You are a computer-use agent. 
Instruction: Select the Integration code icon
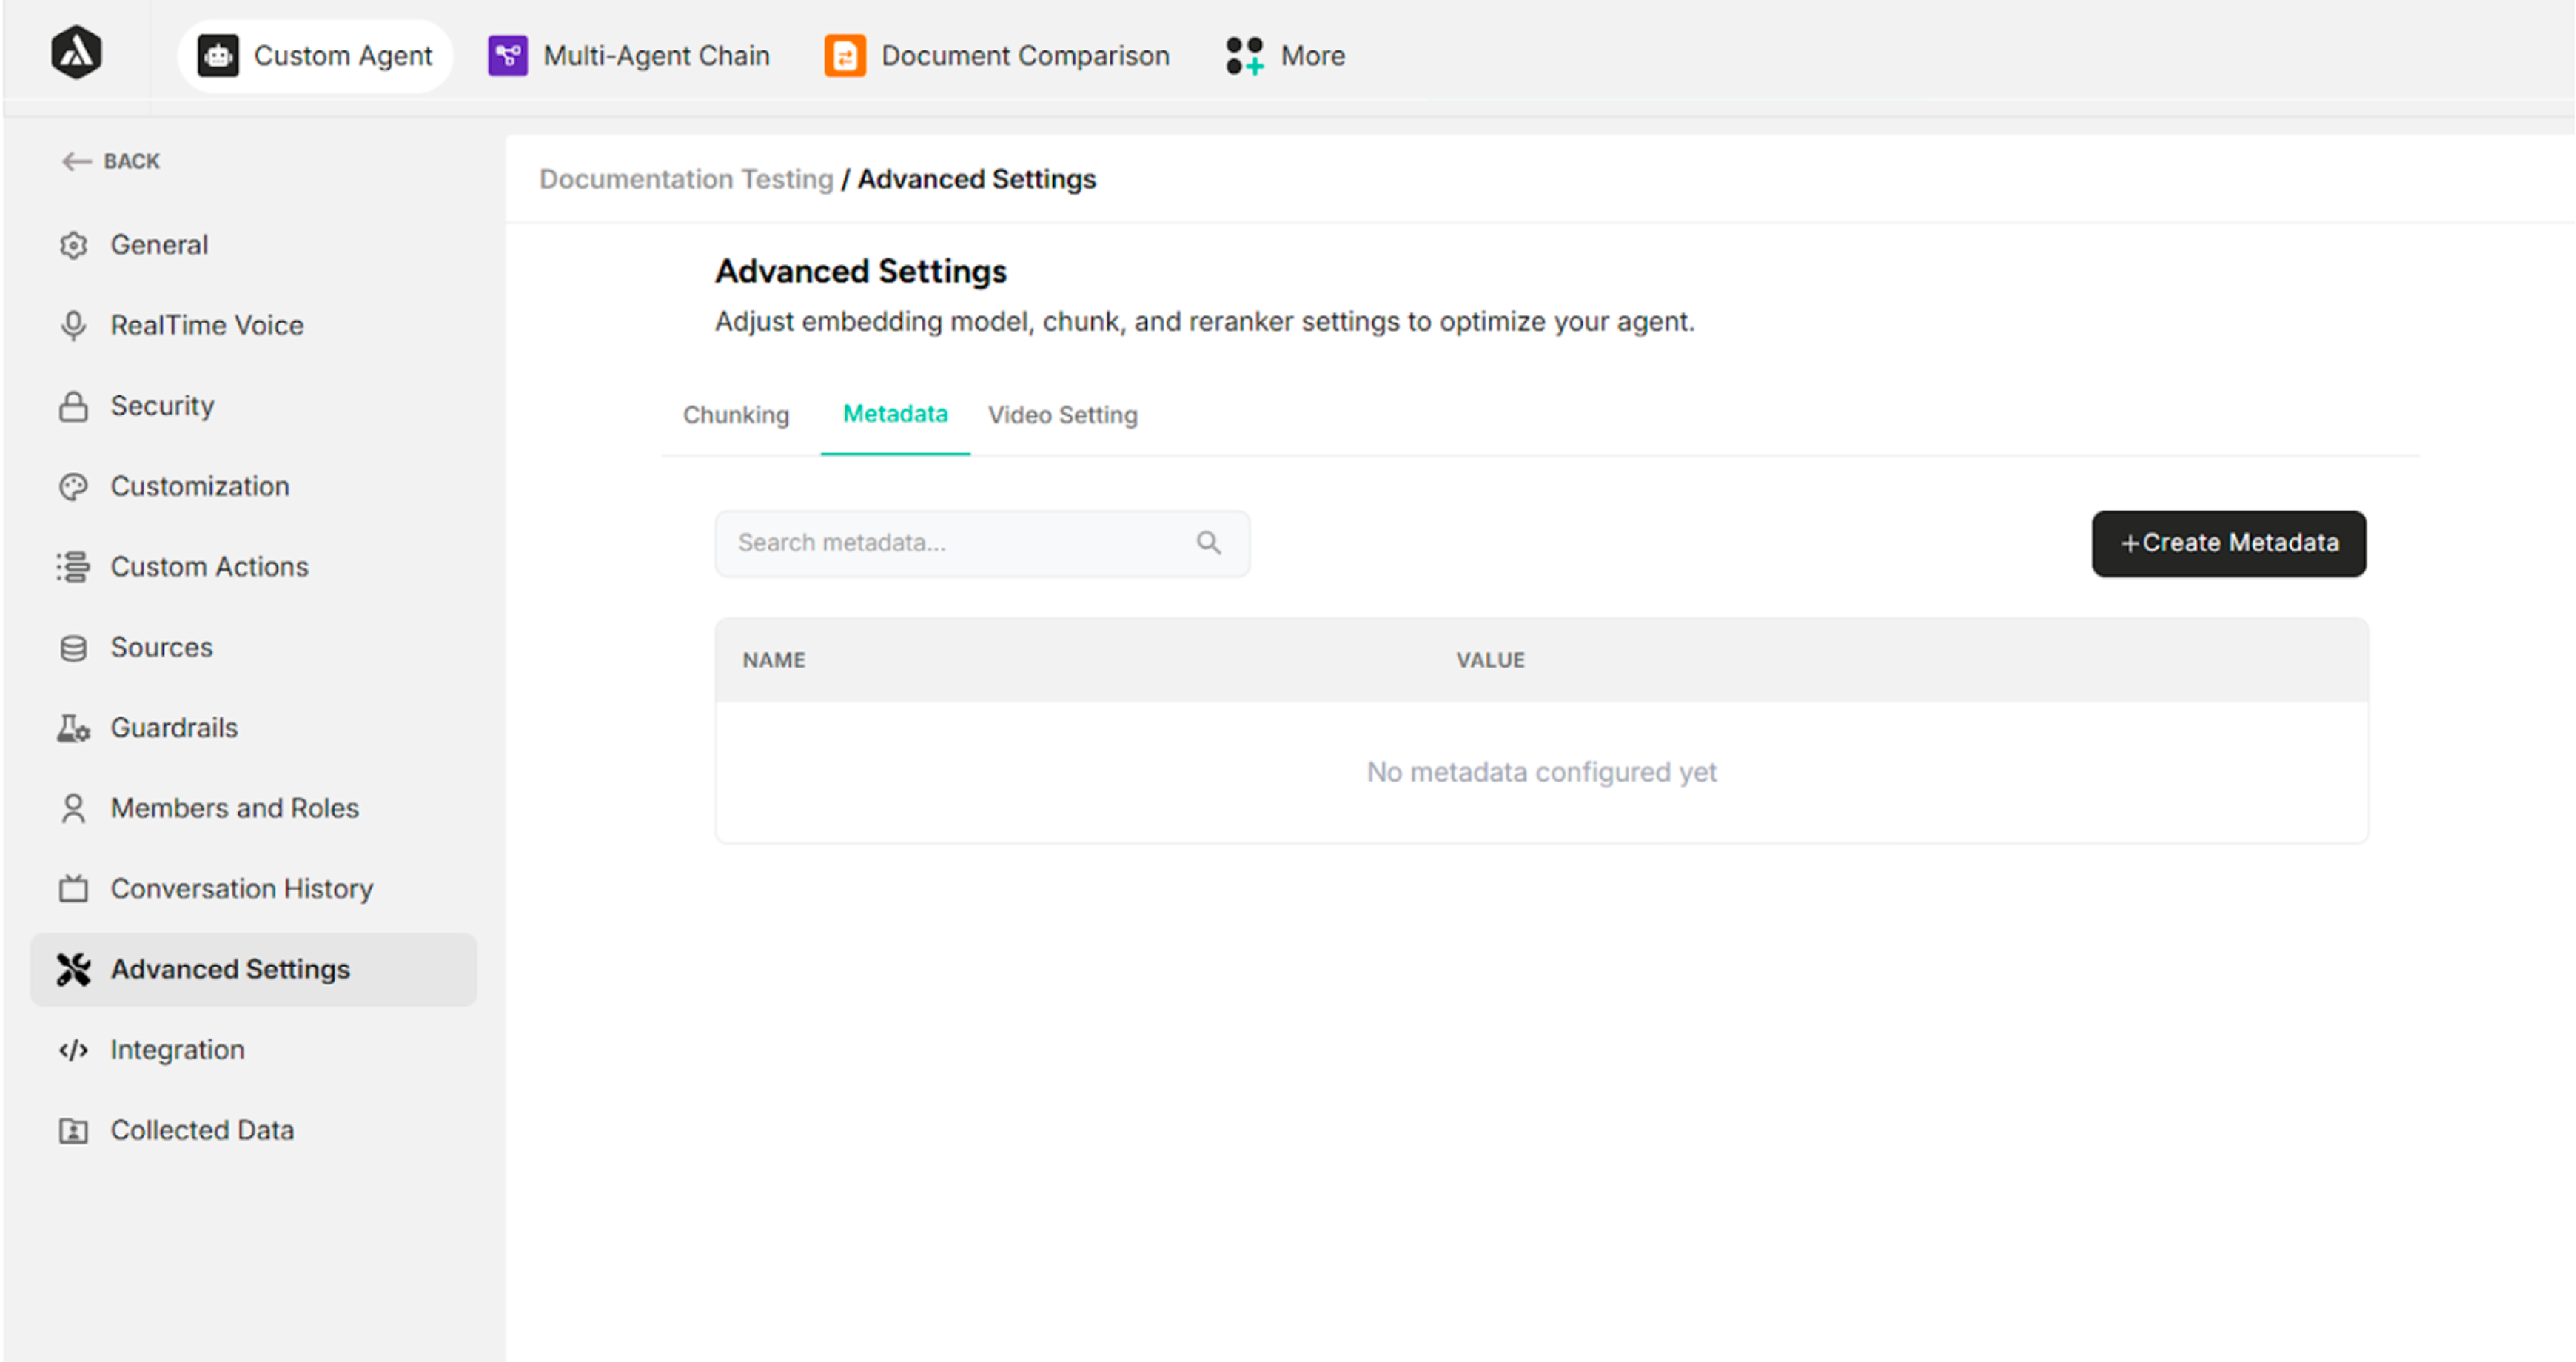click(x=74, y=1049)
